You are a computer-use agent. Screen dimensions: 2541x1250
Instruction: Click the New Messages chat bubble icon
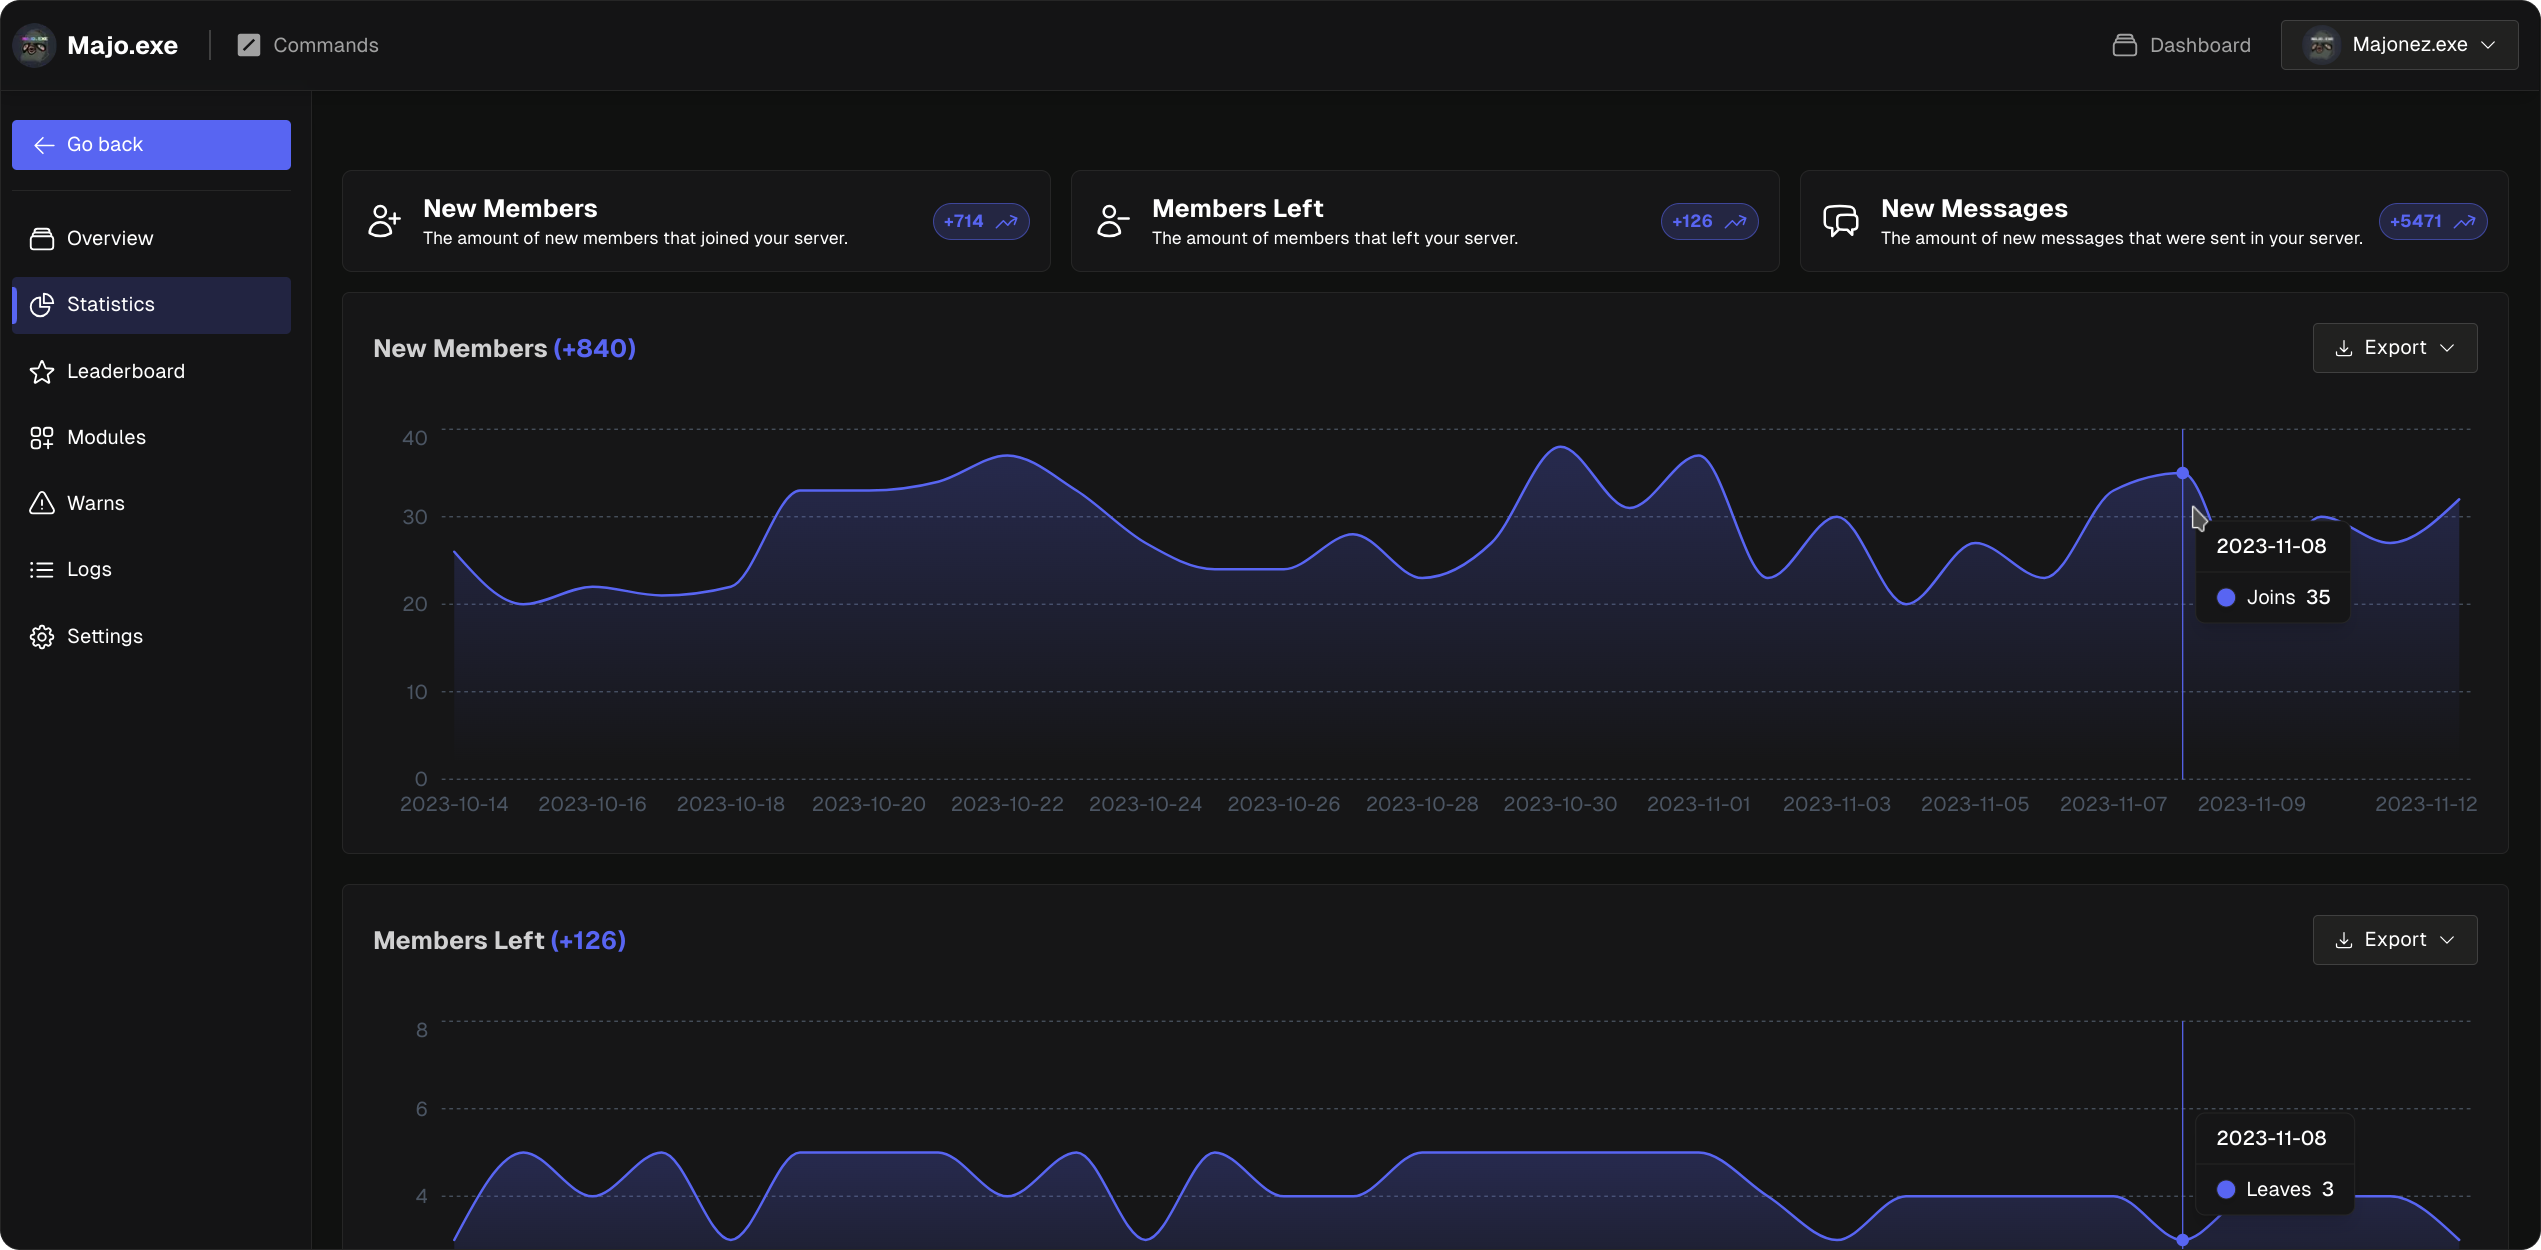(1842, 221)
